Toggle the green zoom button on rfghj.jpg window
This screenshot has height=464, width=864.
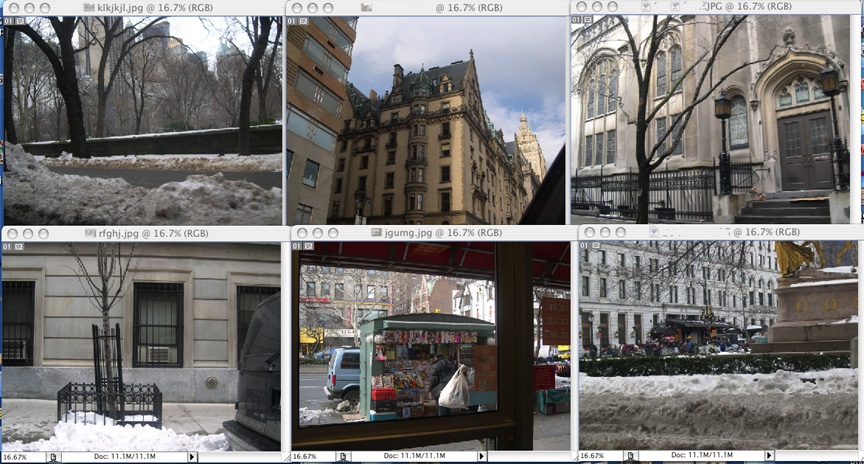click(44, 233)
